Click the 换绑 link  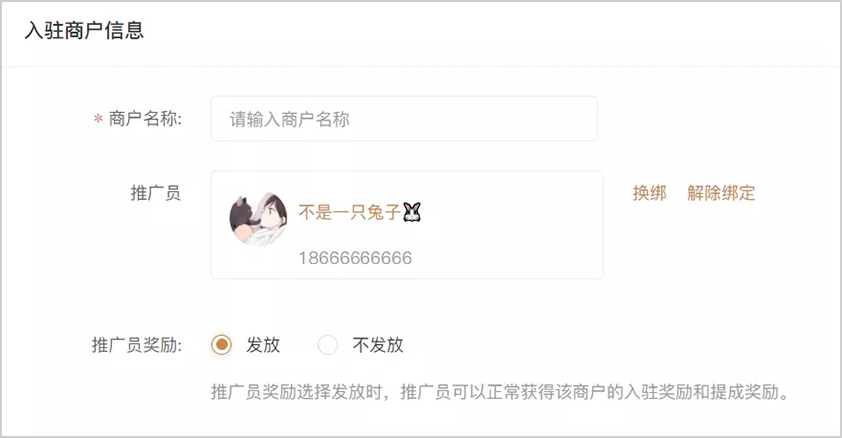(x=649, y=193)
